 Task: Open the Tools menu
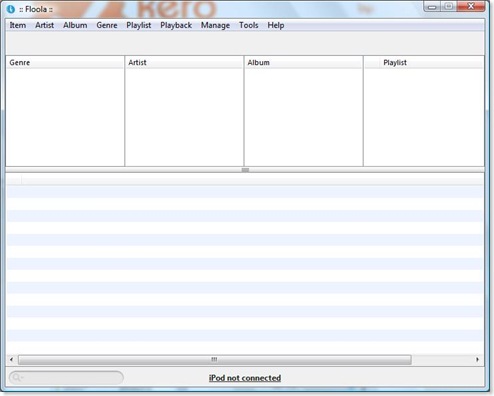[249, 25]
